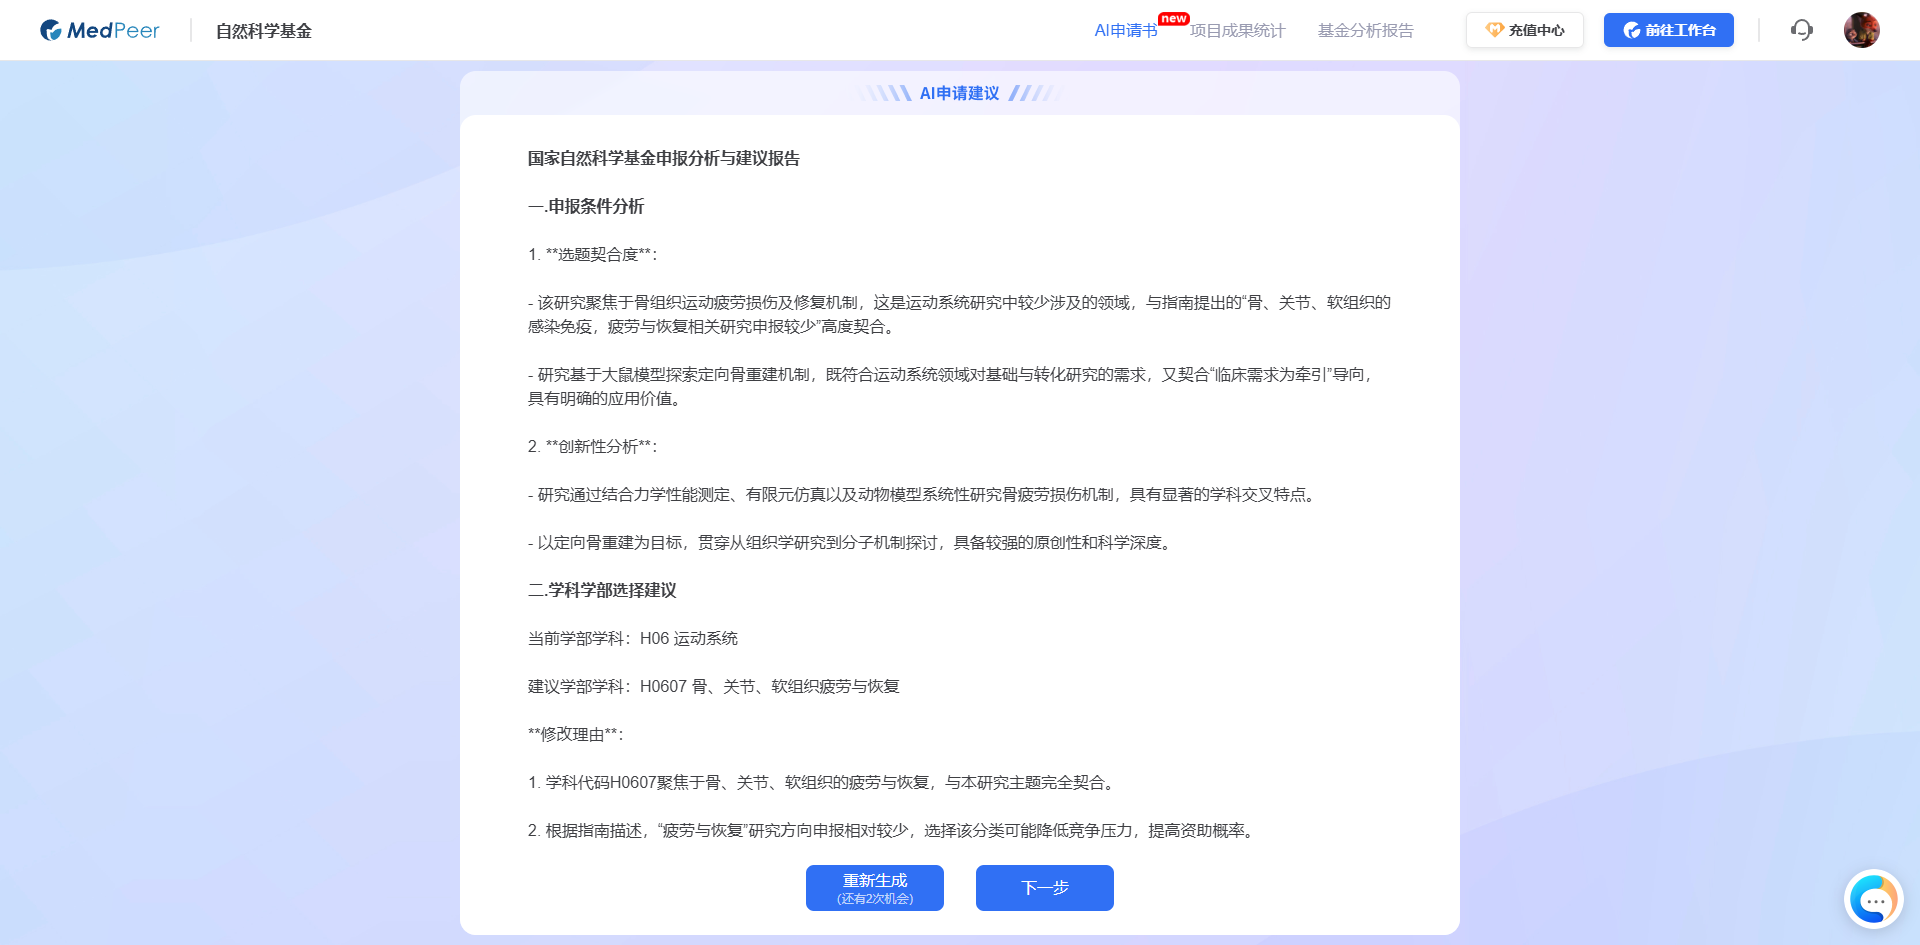This screenshot has width=1920, height=945.
Task: Click 重新生成 to regenerate the report
Action: 874,888
